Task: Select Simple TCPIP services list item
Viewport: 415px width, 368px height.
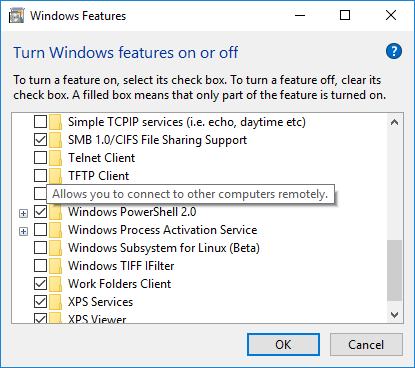Action: point(187,122)
